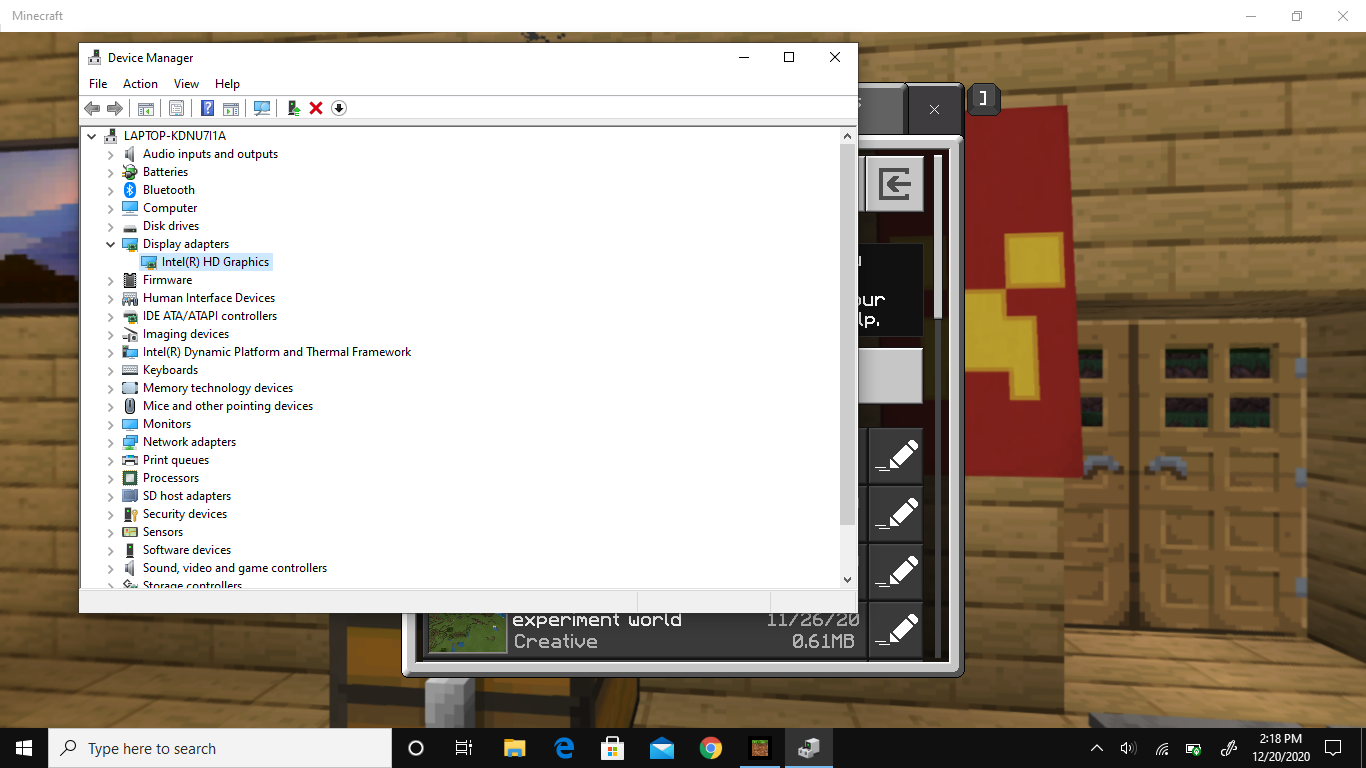This screenshot has width=1366, height=768.
Task: Click the Minecraft world list scrollbar
Action: 938,236
